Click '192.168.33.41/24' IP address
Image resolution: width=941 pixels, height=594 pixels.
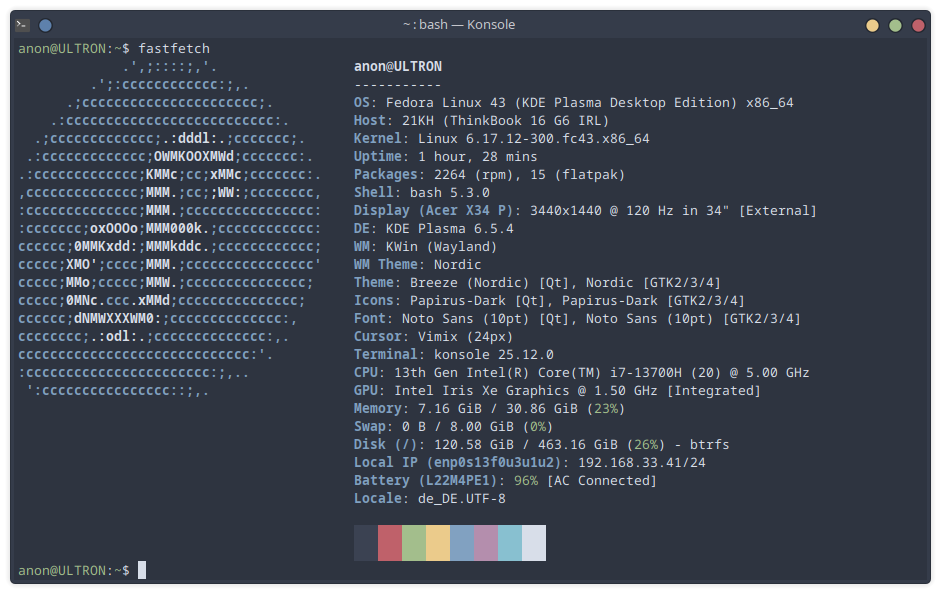[642, 463]
